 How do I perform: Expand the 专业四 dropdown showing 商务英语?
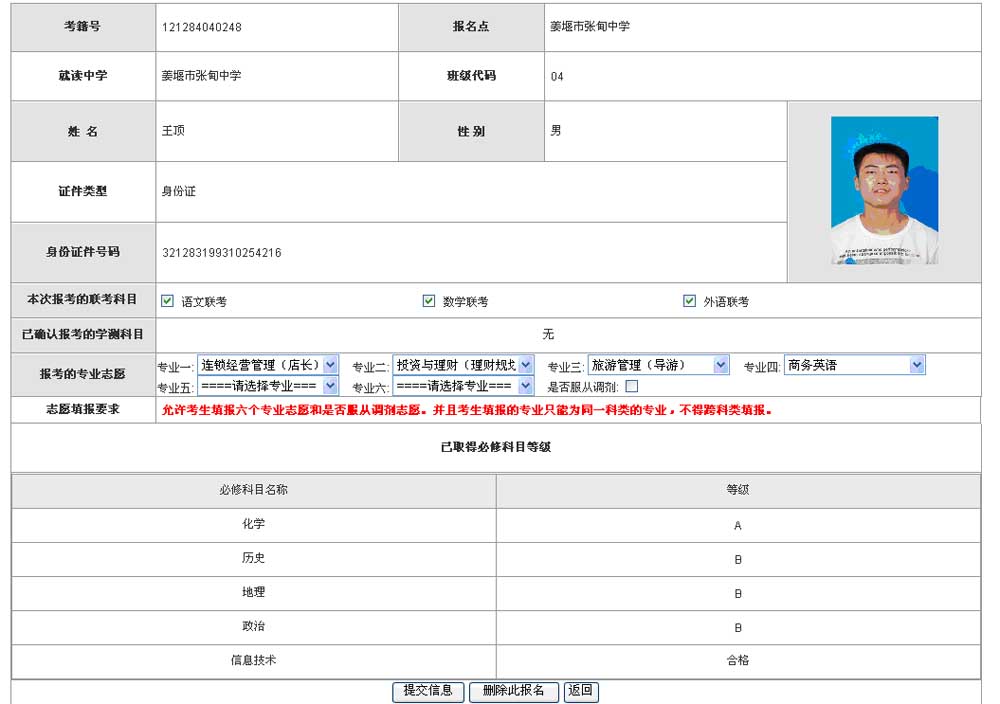(x=854, y=366)
